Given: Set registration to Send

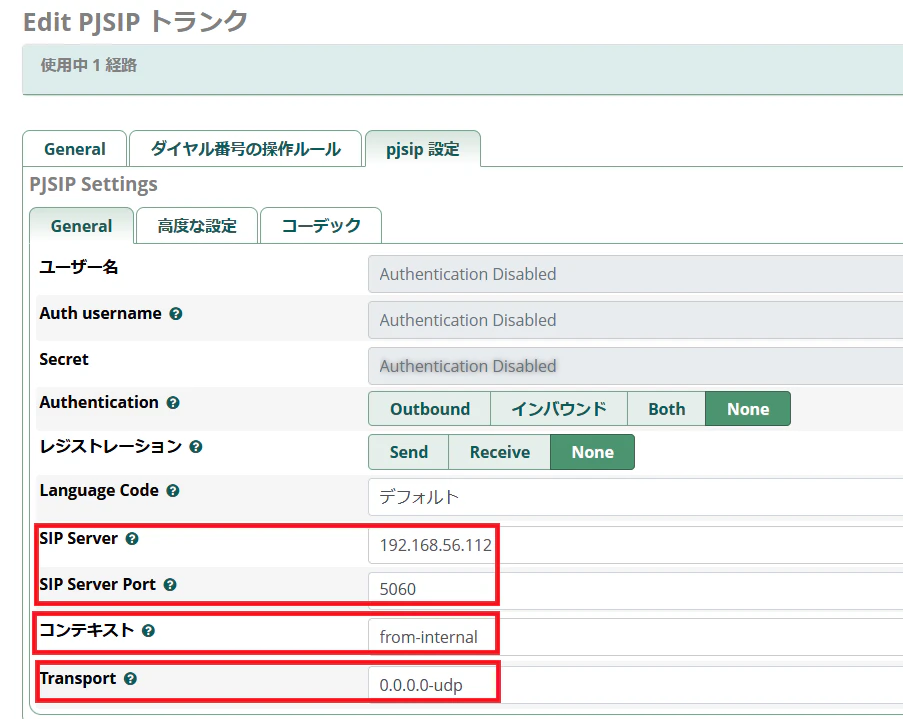Looking at the screenshot, I should click(x=408, y=452).
